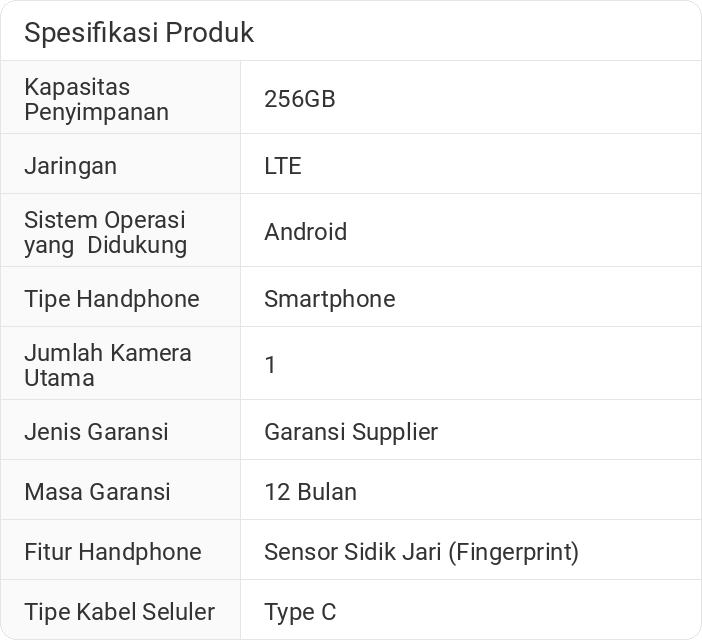Image resolution: width=702 pixels, height=641 pixels.
Task: Click the main camera count value 1
Action: (x=270, y=365)
